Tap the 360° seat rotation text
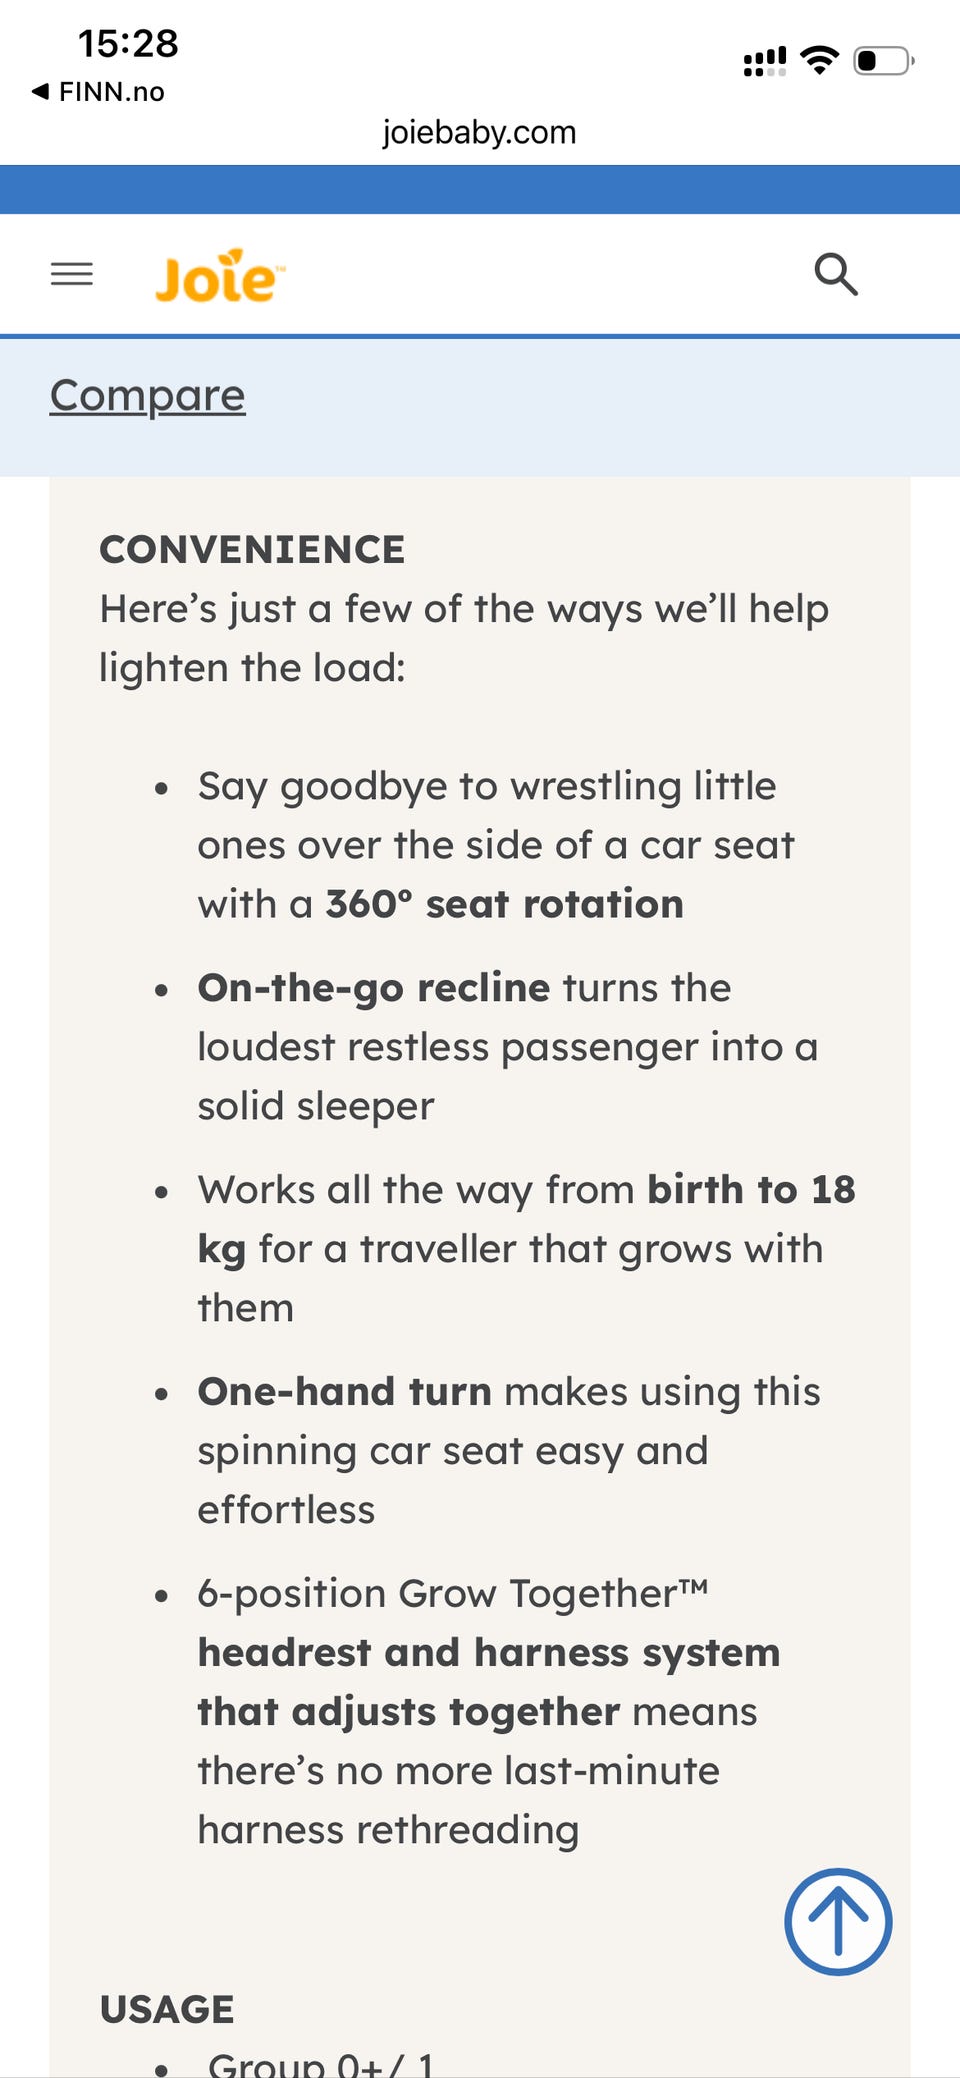This screenshot has width=960, height=2078. coord(505,904)
